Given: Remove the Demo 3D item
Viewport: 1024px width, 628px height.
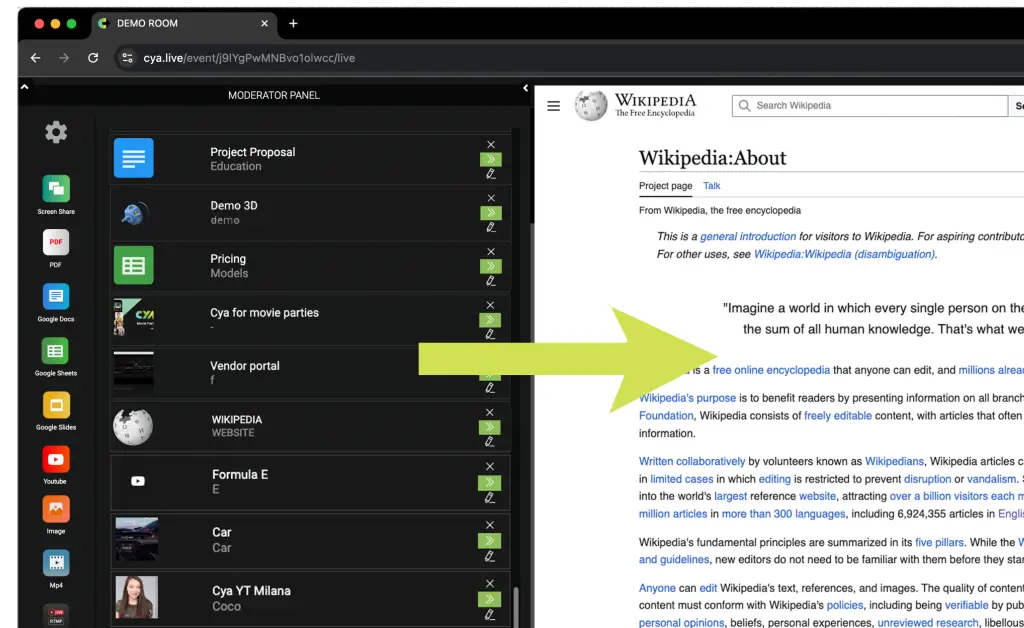Looking at the screenshot, I should point(490,198).
